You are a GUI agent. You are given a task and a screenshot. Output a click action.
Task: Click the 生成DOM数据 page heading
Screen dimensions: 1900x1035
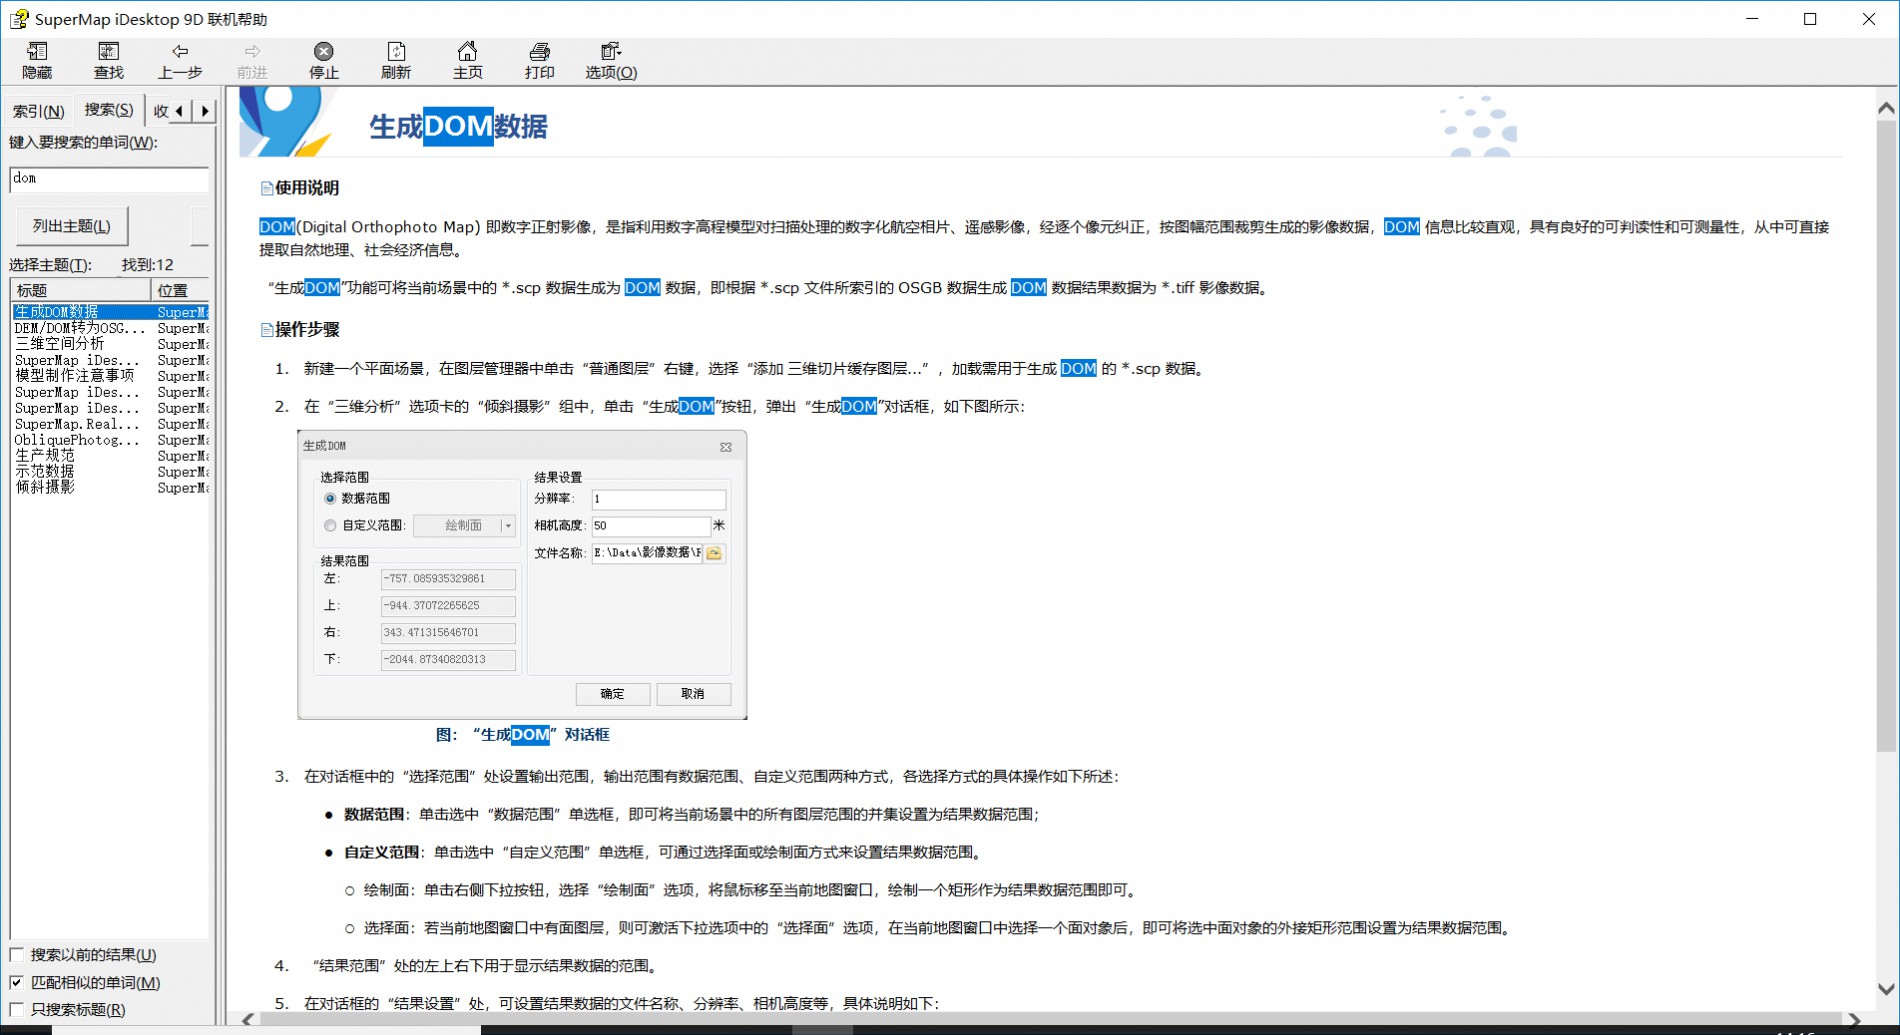click(x=458, y=127)
